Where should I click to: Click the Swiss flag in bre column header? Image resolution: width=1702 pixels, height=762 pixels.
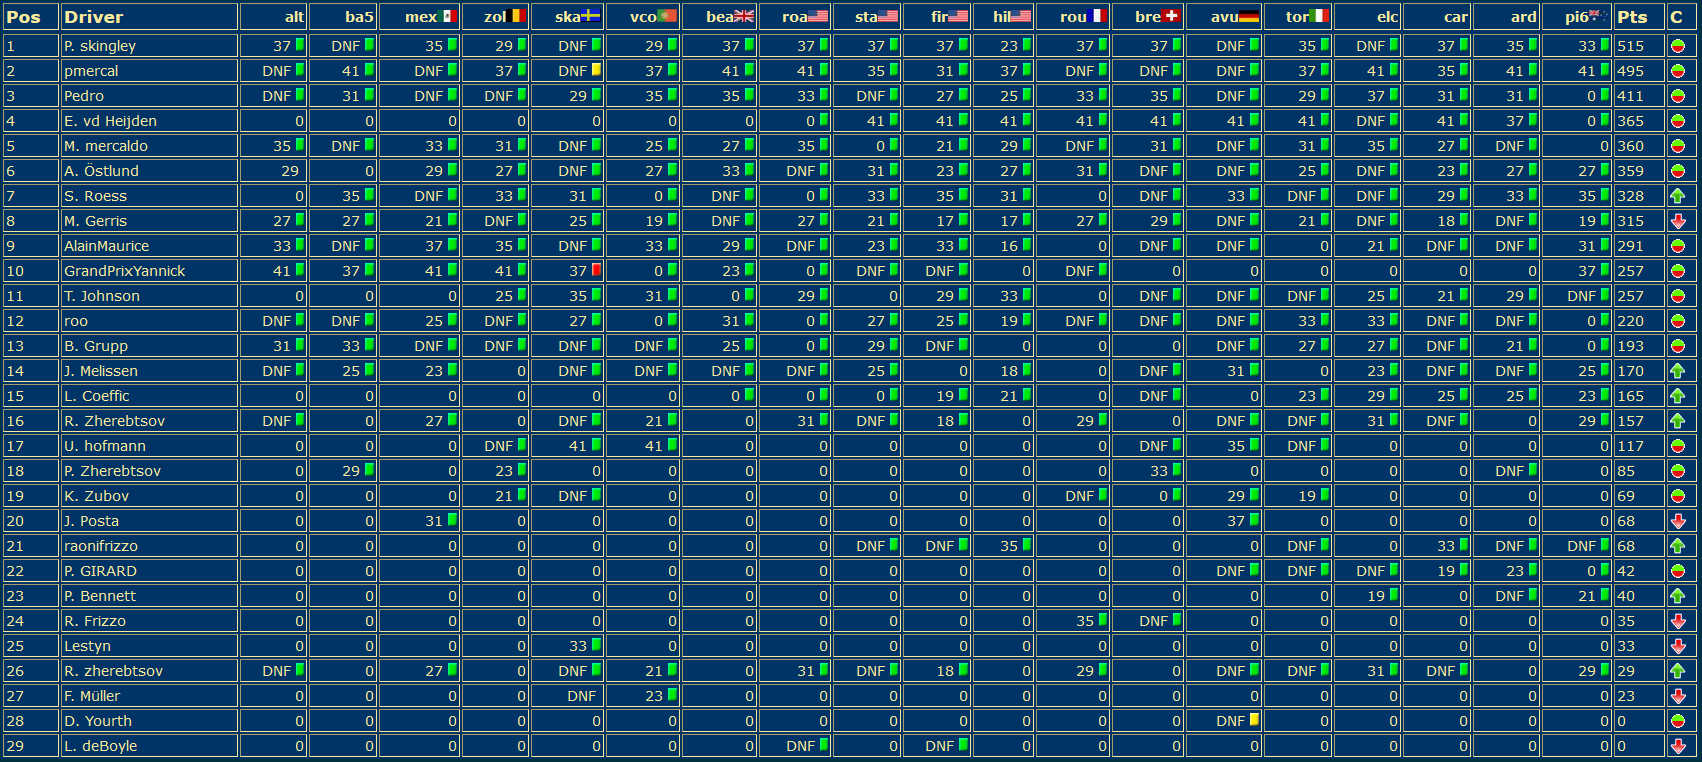[1171, 16]
